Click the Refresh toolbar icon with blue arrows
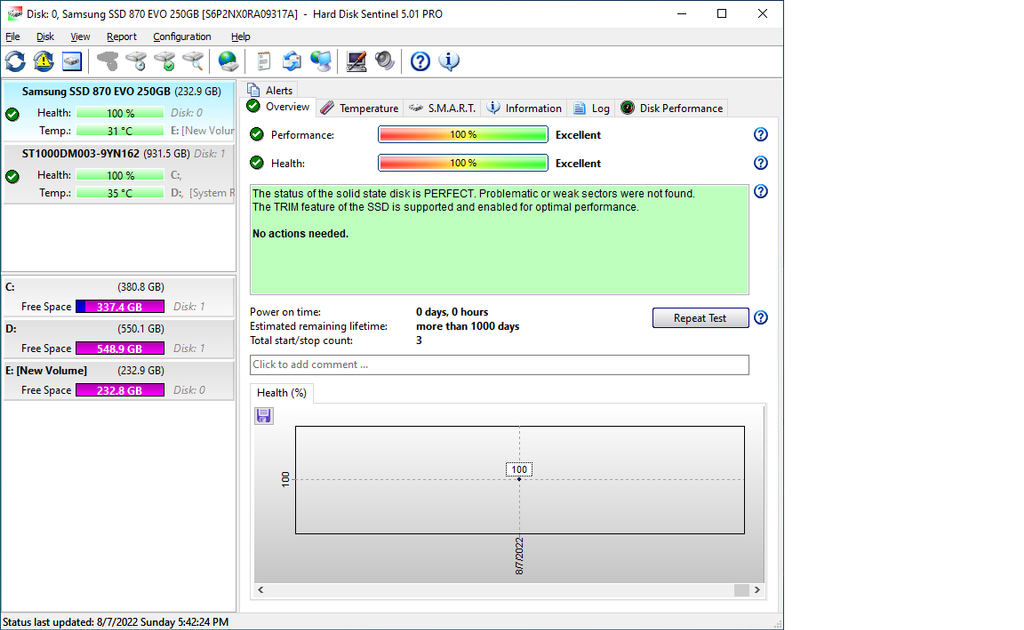1024x630 pixels. [15, 62]
